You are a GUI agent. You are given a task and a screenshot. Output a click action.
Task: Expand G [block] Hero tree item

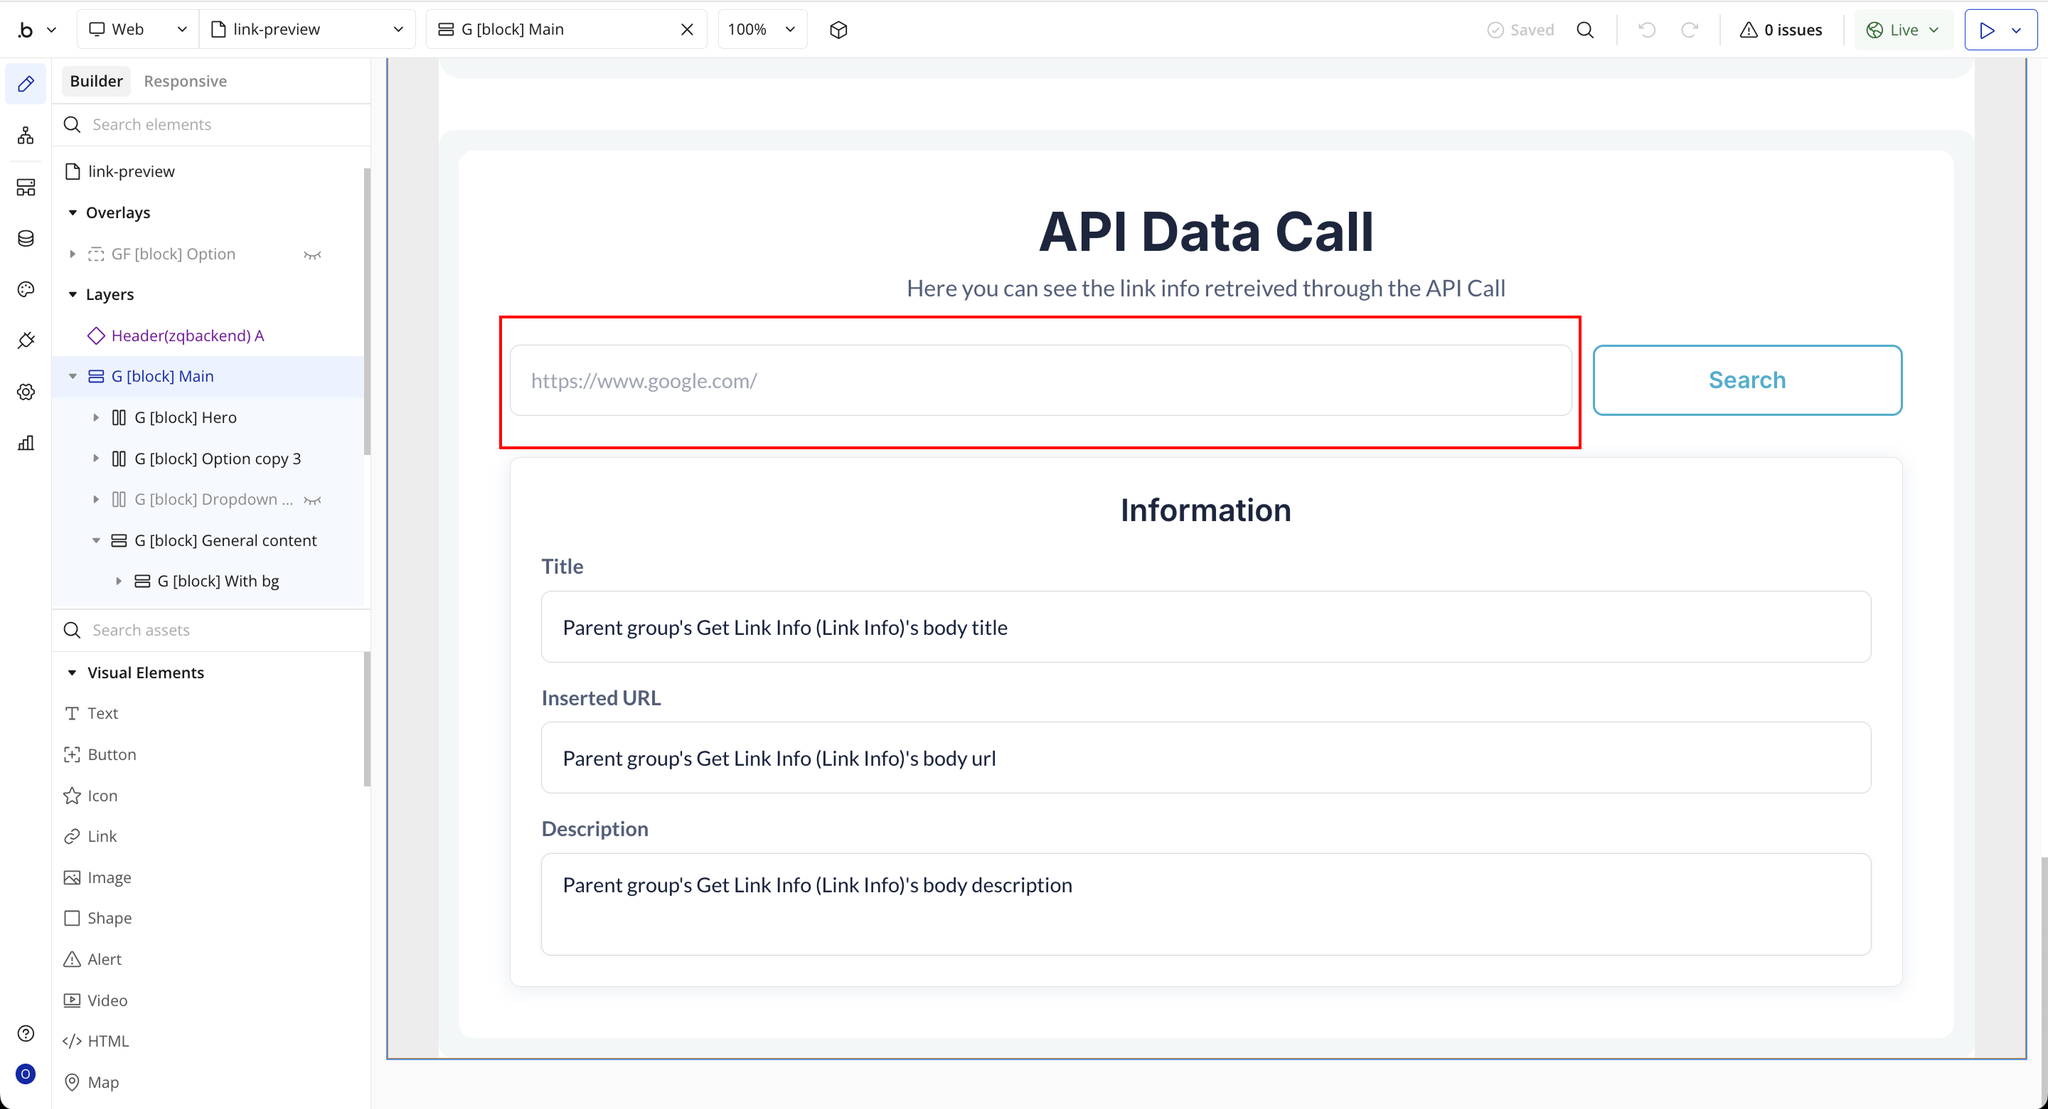coord(96,418)
